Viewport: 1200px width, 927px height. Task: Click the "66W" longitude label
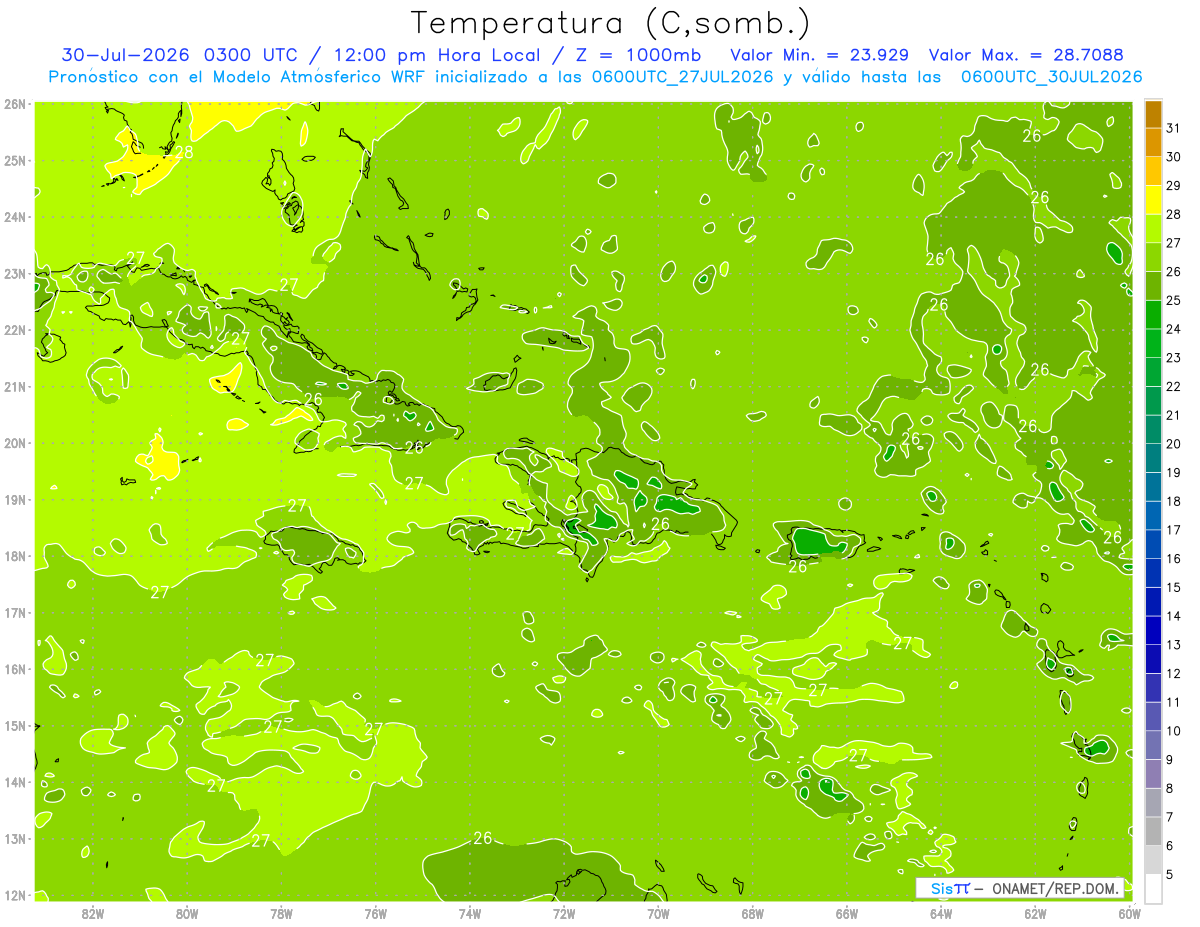point(846,913)
